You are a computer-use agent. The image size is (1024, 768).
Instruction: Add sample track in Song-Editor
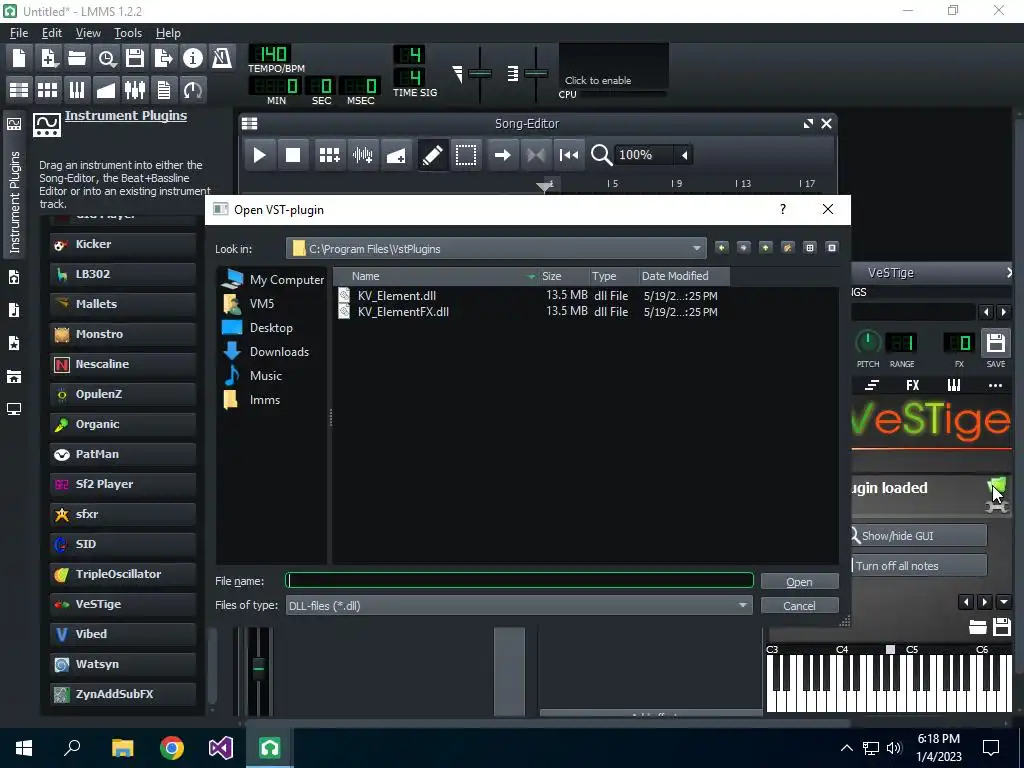pos(362,155)
